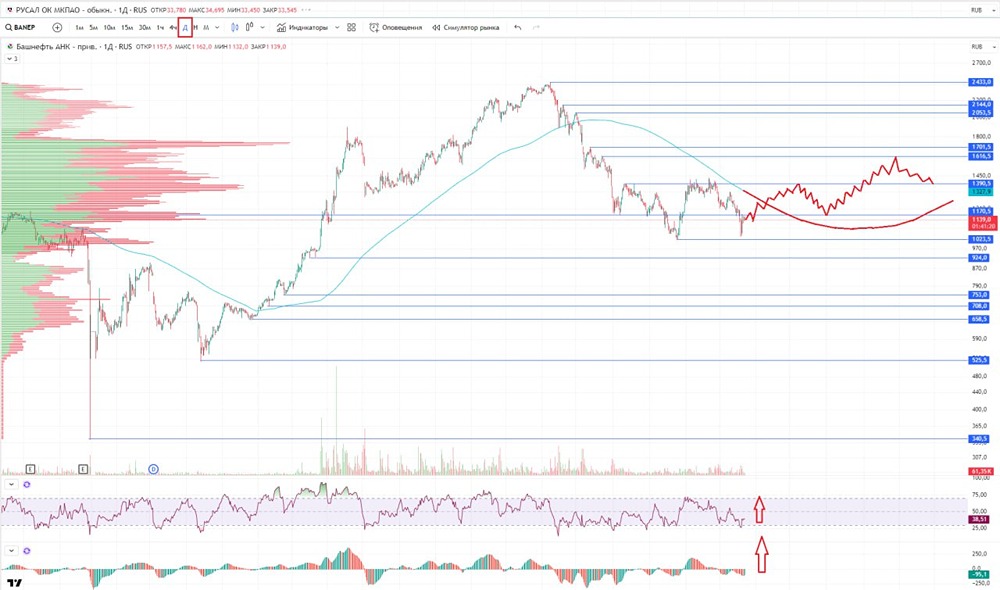The height and width of the screenshot is (590, 1000).
Task: Open symbol search showing BANEP
Action: (x=20, y=27)
